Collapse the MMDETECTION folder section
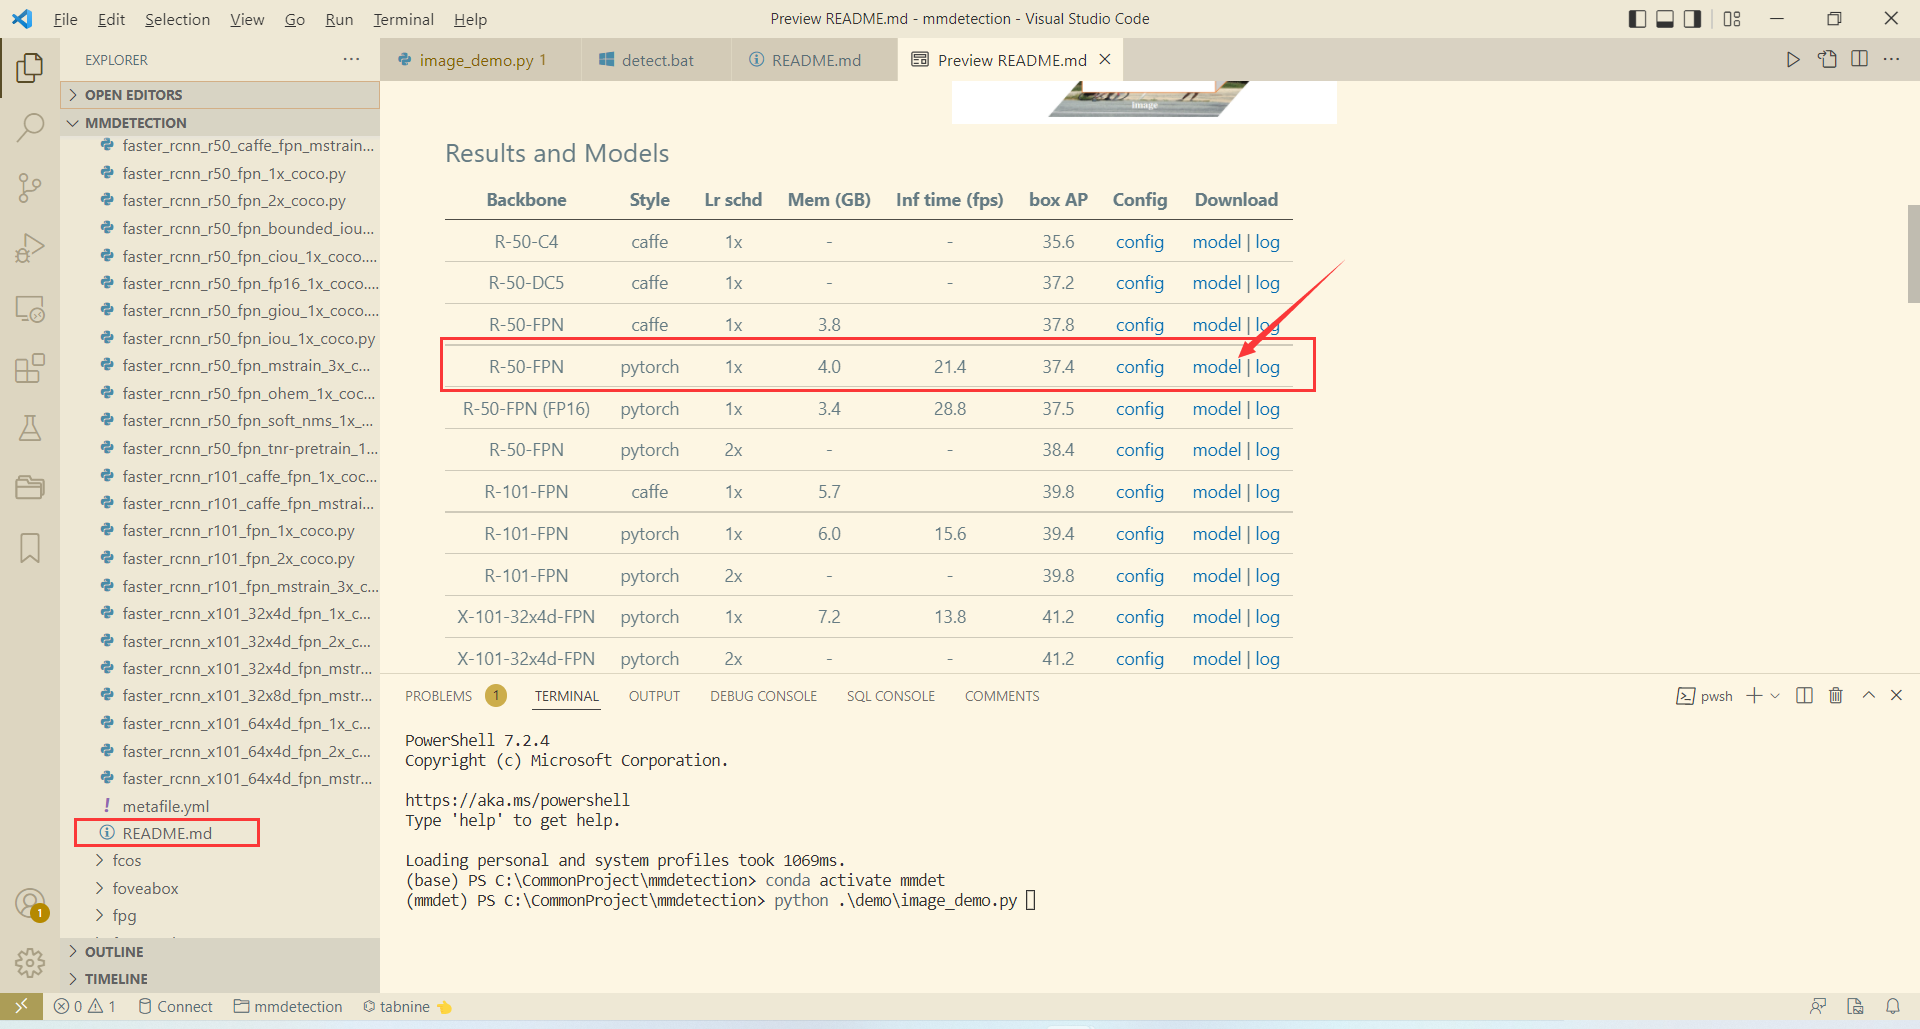This screenshot has width=1920, height=1029. coord(220,123)
